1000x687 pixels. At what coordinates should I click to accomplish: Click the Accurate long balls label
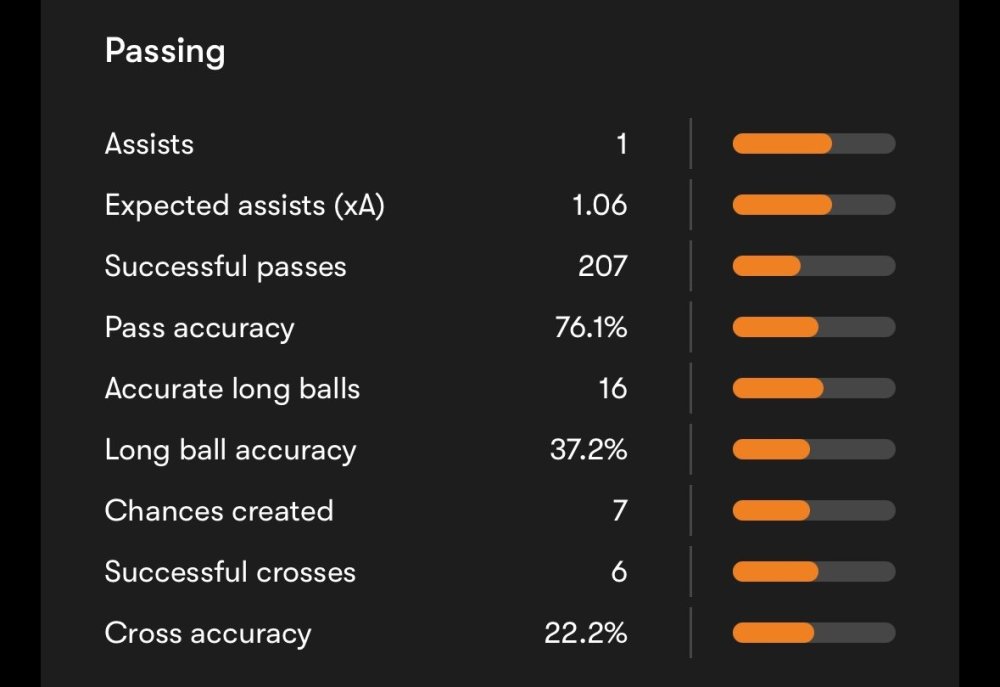[x=232, y=389]
